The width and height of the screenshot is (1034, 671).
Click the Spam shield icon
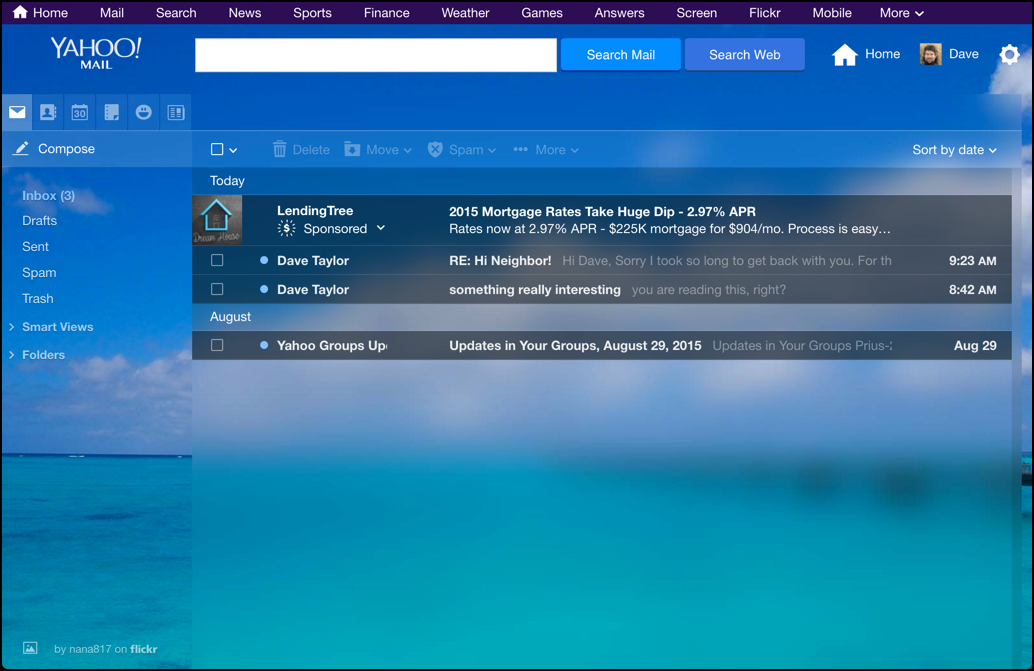tap(435, 150)
